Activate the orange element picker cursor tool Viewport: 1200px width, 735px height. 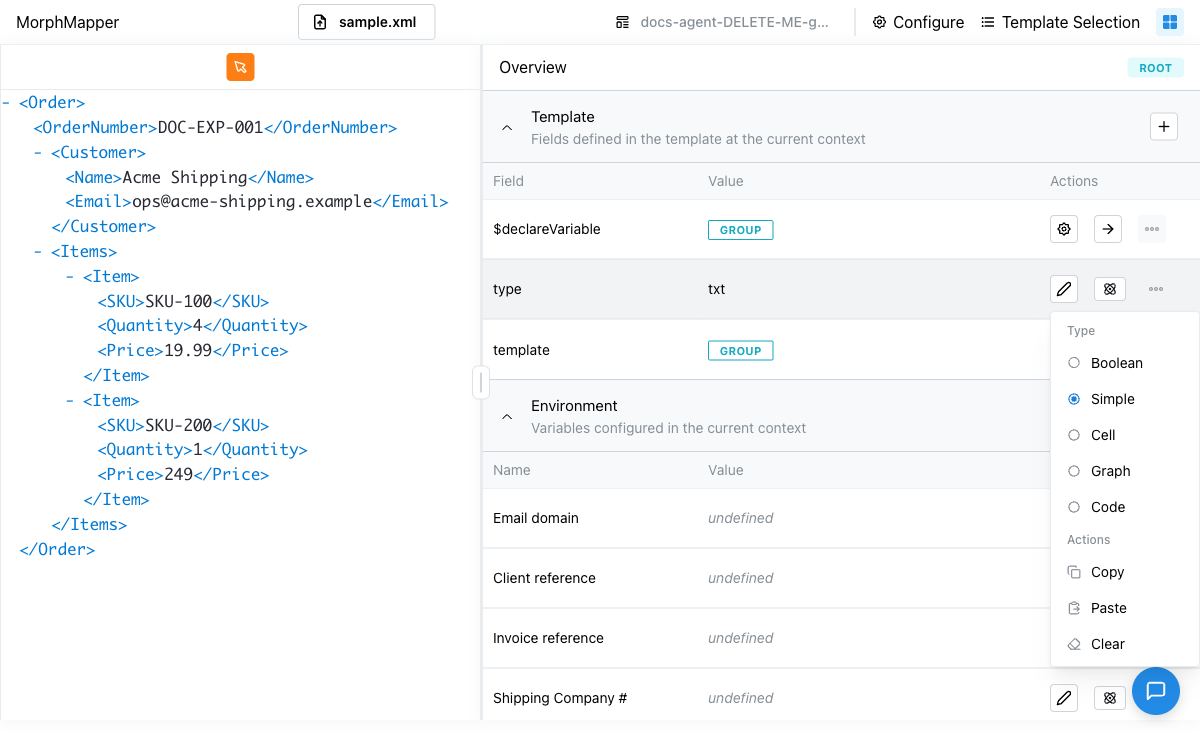(240, 67)
